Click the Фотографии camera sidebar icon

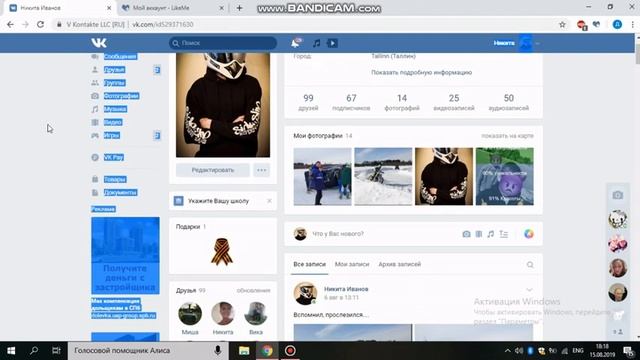pyautogui.click(x=95, y=96)
